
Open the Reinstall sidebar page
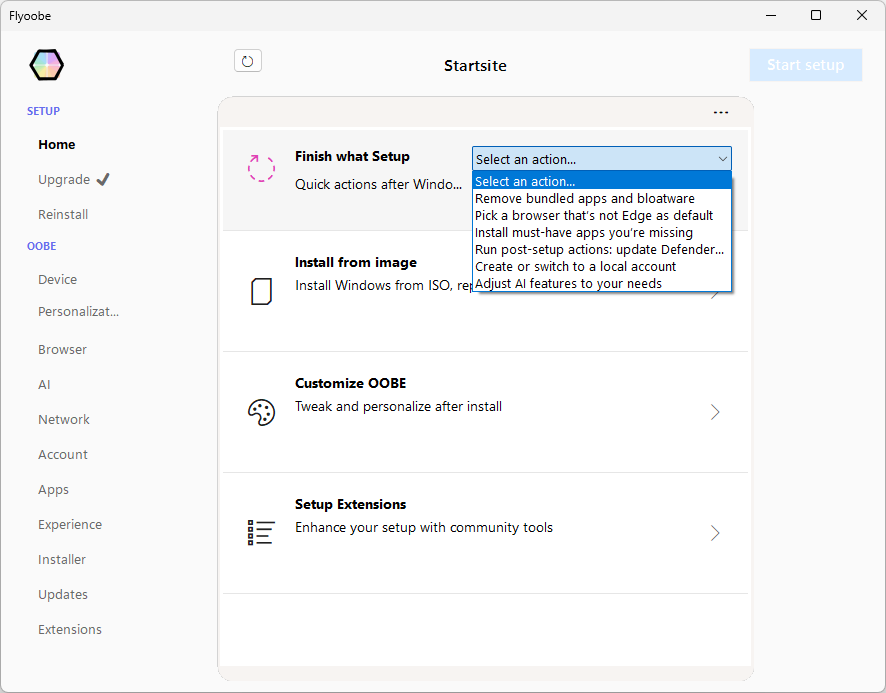click(x=63, y=215)
